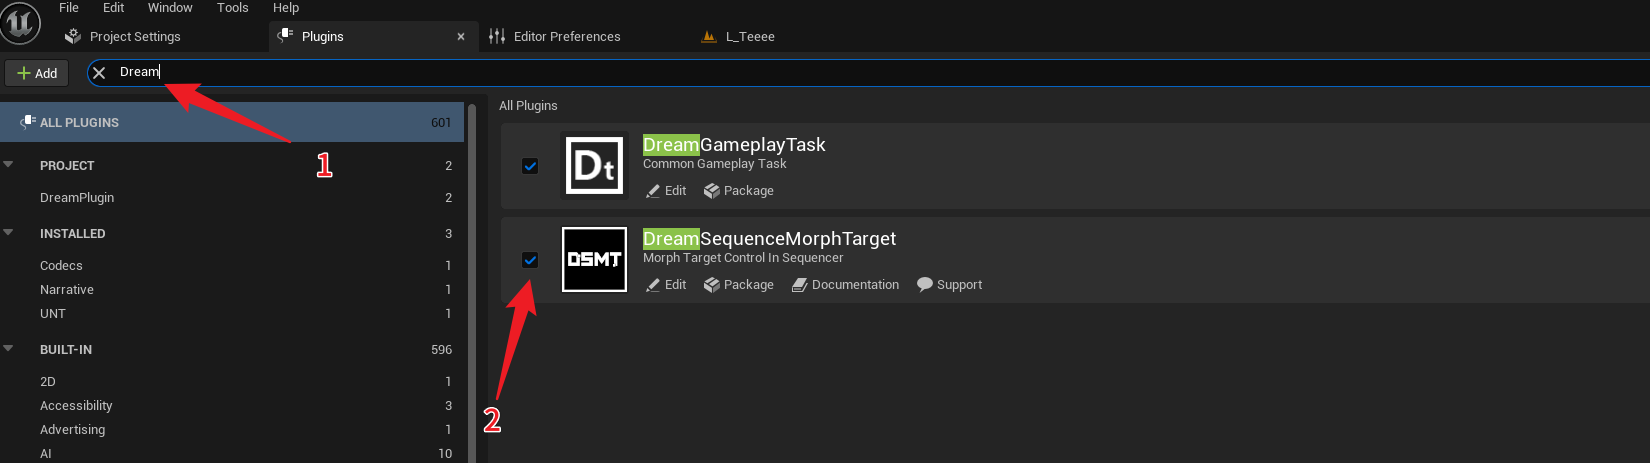This screenshot has height=463, width=1650.
Task: Click Edit text under DreamGameplayTask
Action: click(x=675, y=191)
